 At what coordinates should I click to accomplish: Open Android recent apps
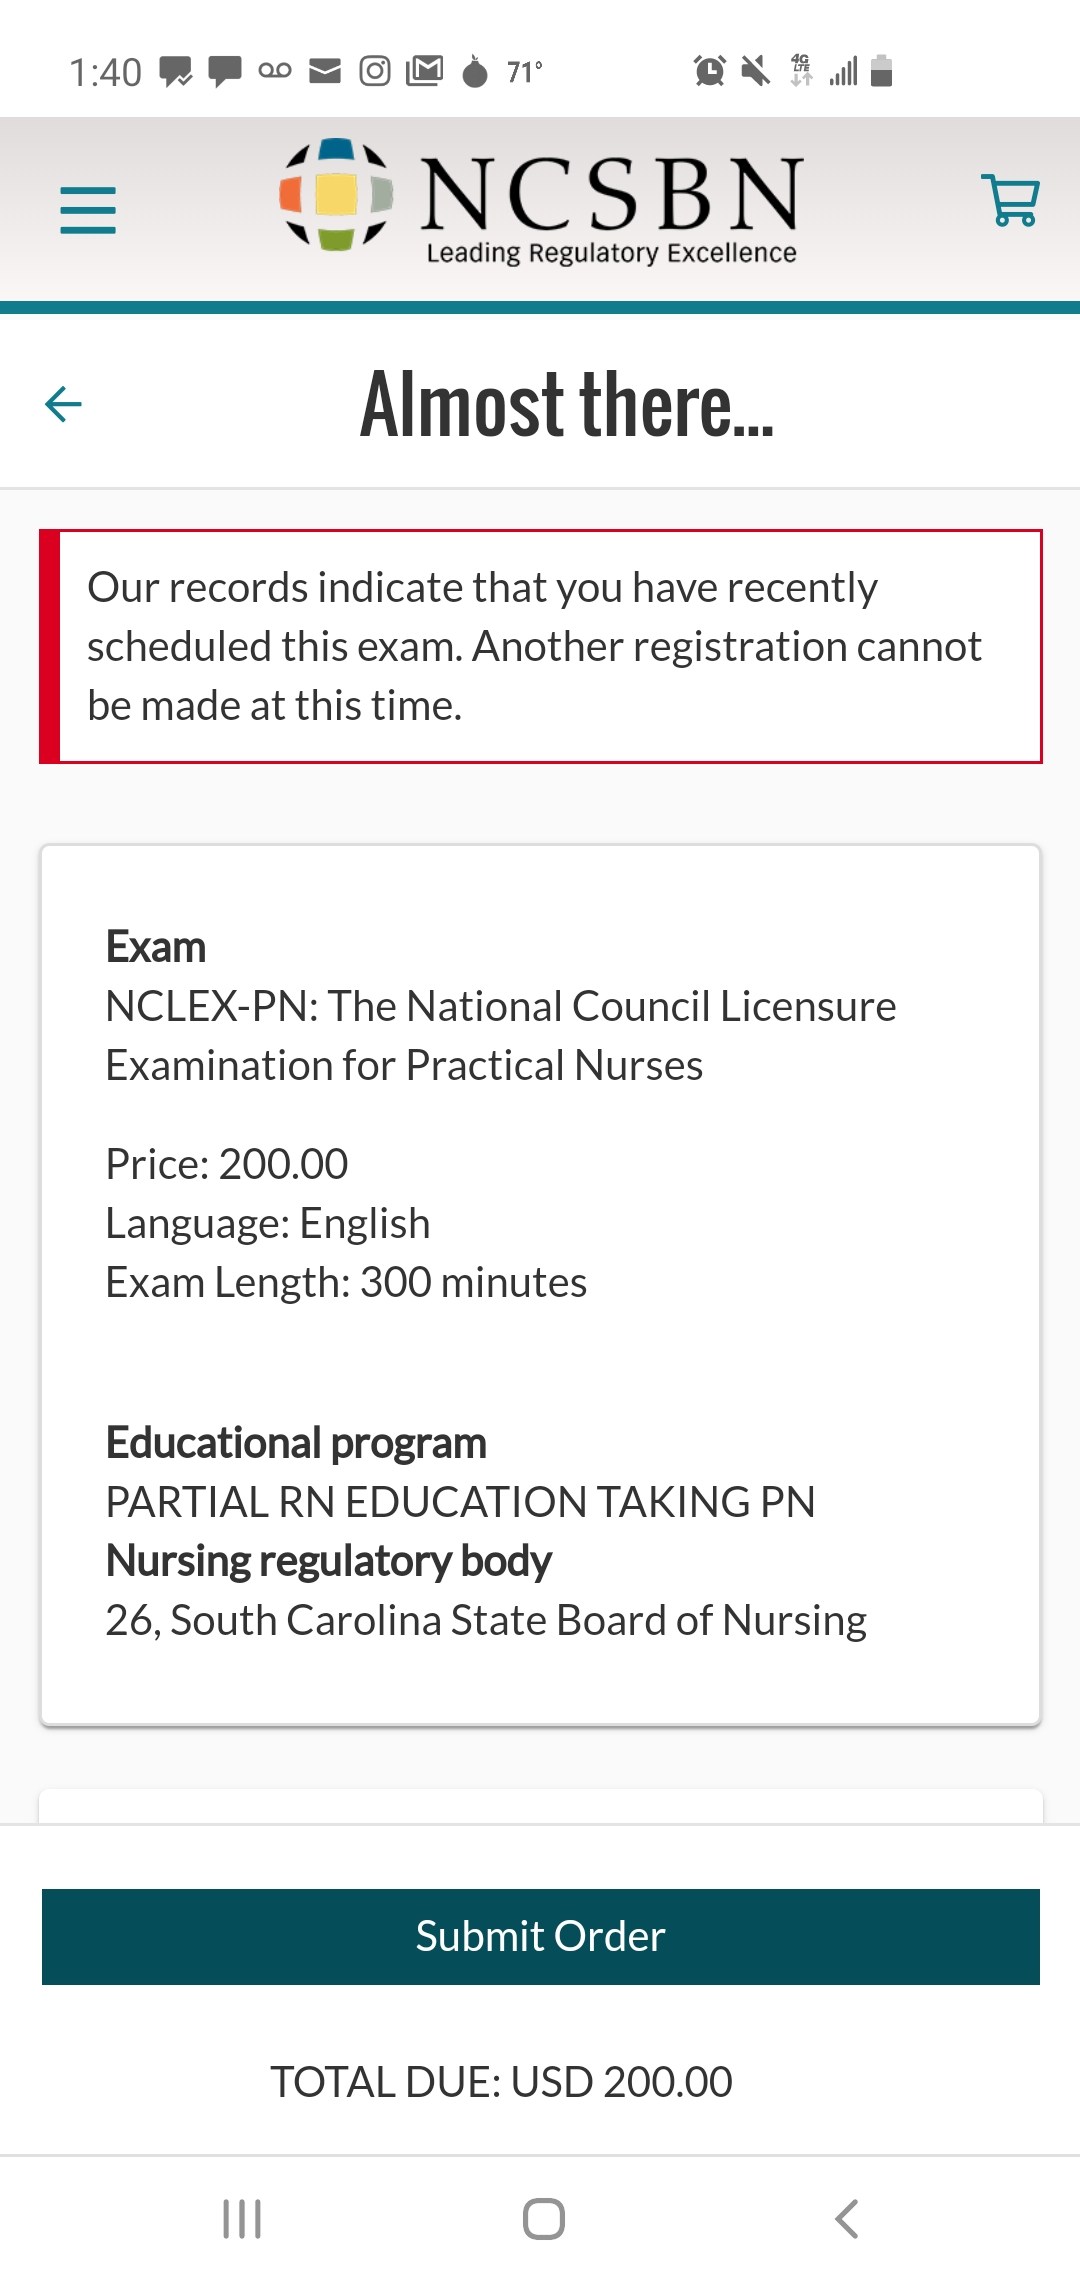tap(242, 2218)
